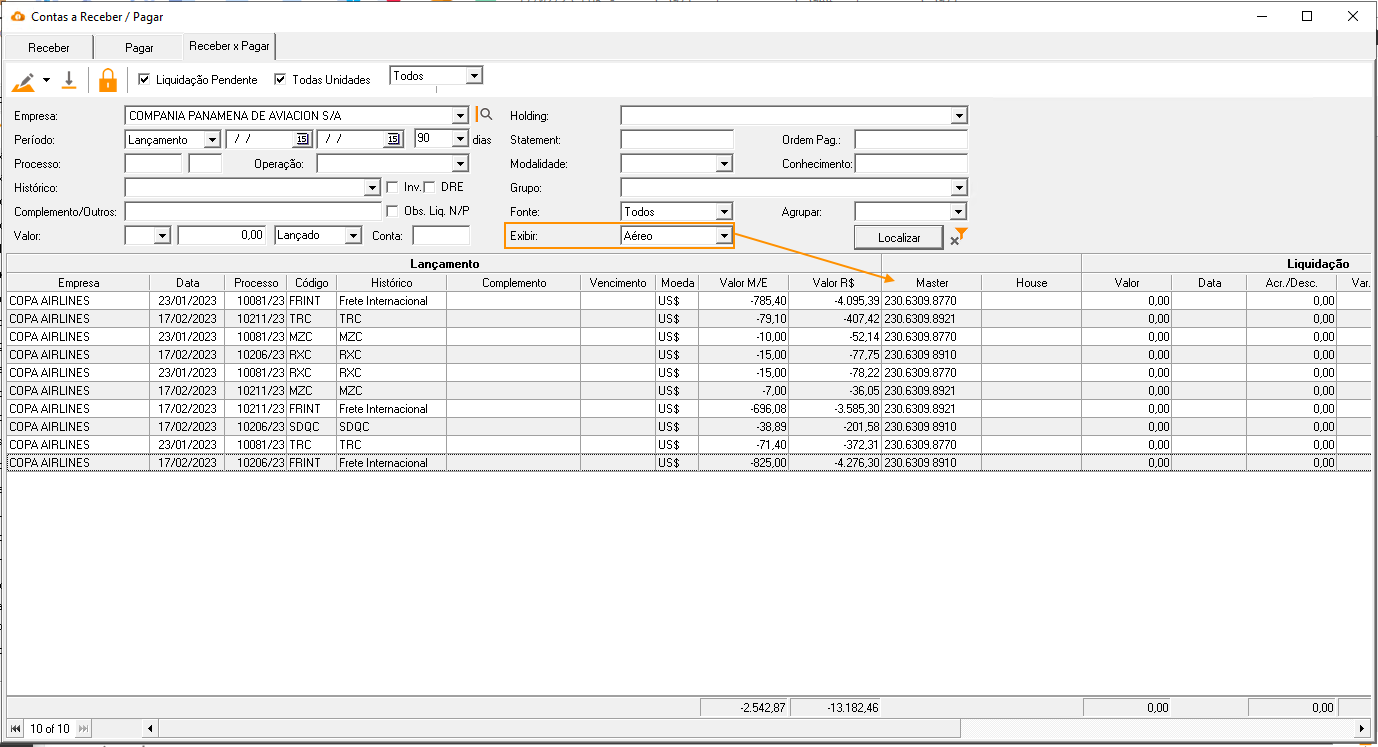Click the magnifier search icon beside Empresa

487,115
